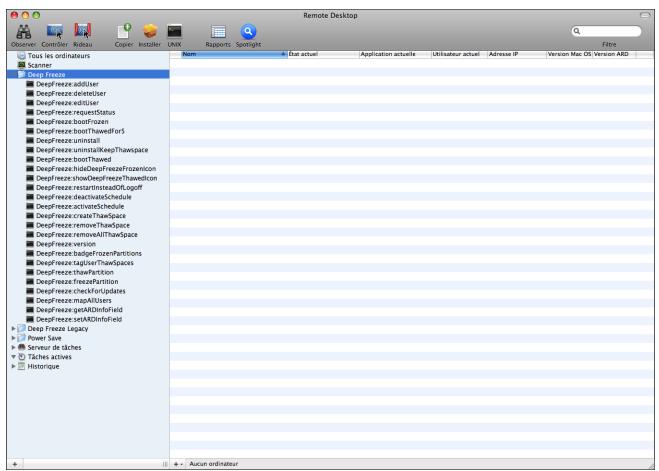Select DeepFreeze:tagUserThawSpaces task

pyautogui.click(x=84, y=263)
